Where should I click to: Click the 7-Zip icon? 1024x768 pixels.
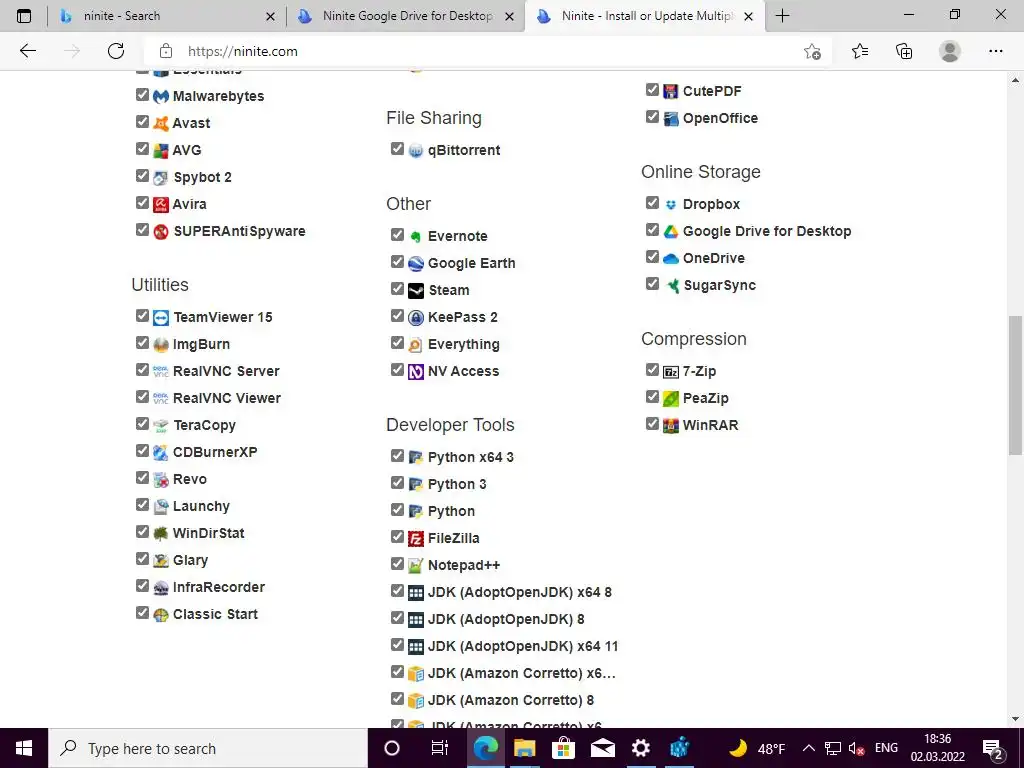(x=671, y=372)
